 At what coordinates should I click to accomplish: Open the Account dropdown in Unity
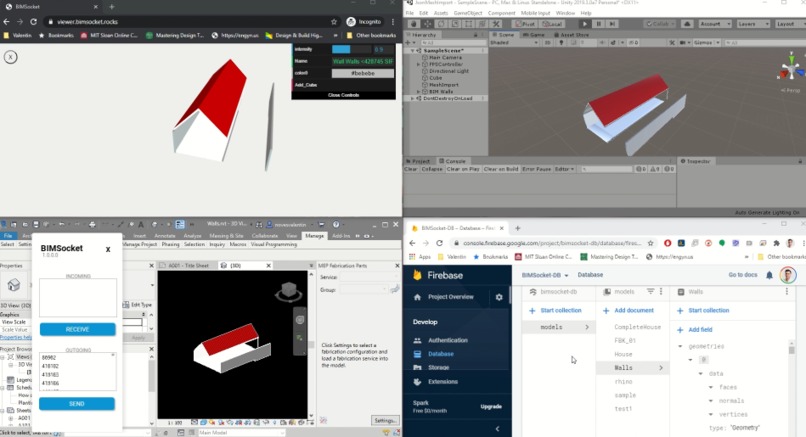coord(715,24)
